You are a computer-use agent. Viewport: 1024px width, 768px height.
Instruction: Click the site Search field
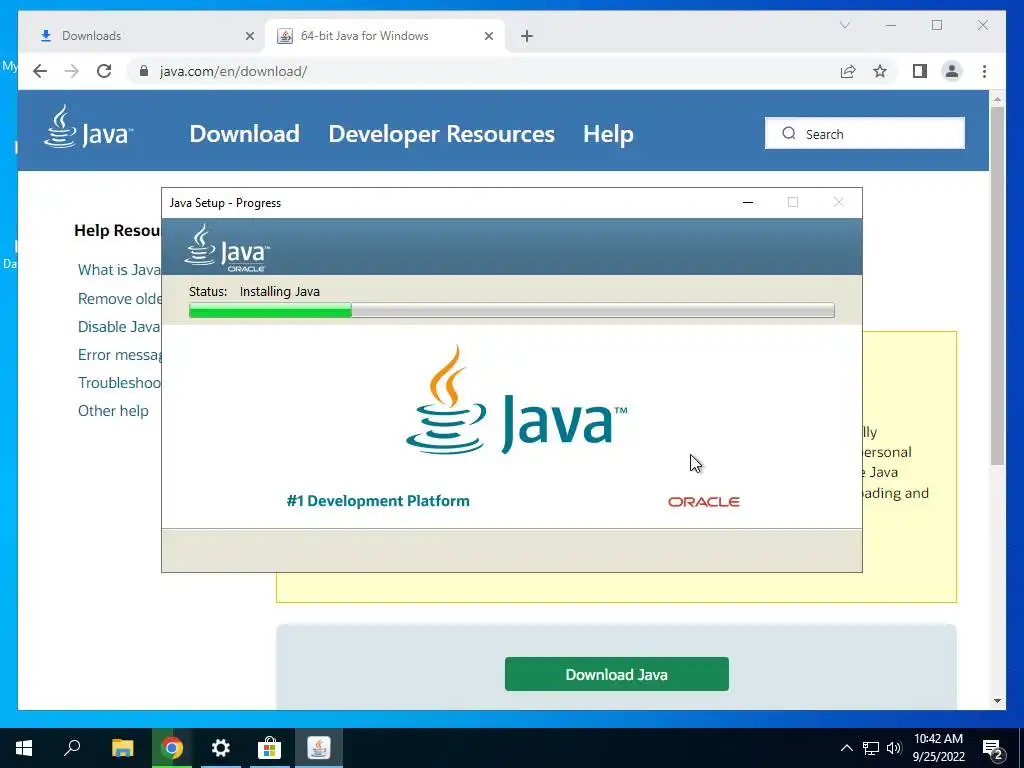click(865, 133)
